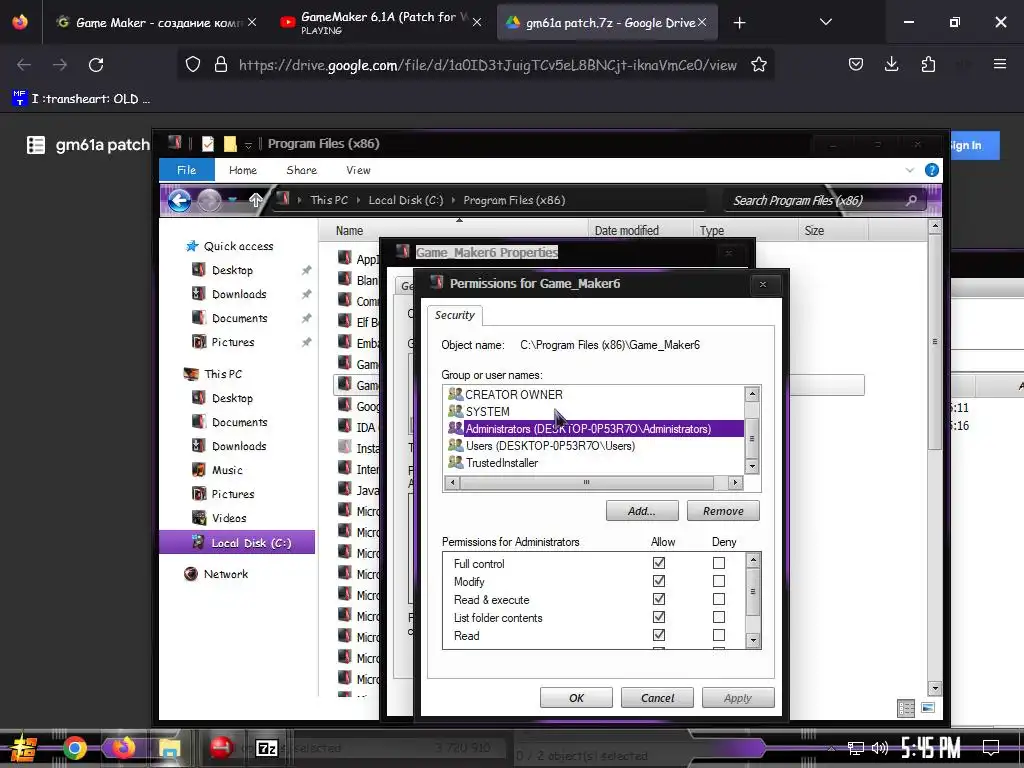Go back in File Explorer

click(x=179, y=200)
